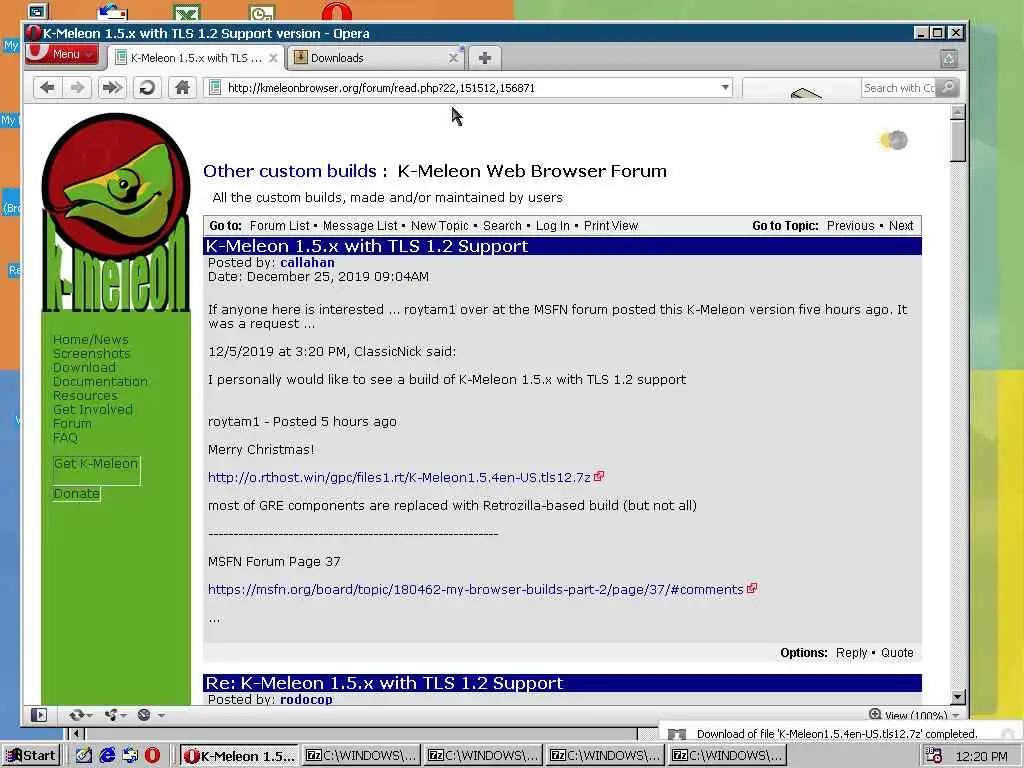1024x768 pixels.
Task: Launch Internet Explorer from quick launch
Action: coord(106,756)
